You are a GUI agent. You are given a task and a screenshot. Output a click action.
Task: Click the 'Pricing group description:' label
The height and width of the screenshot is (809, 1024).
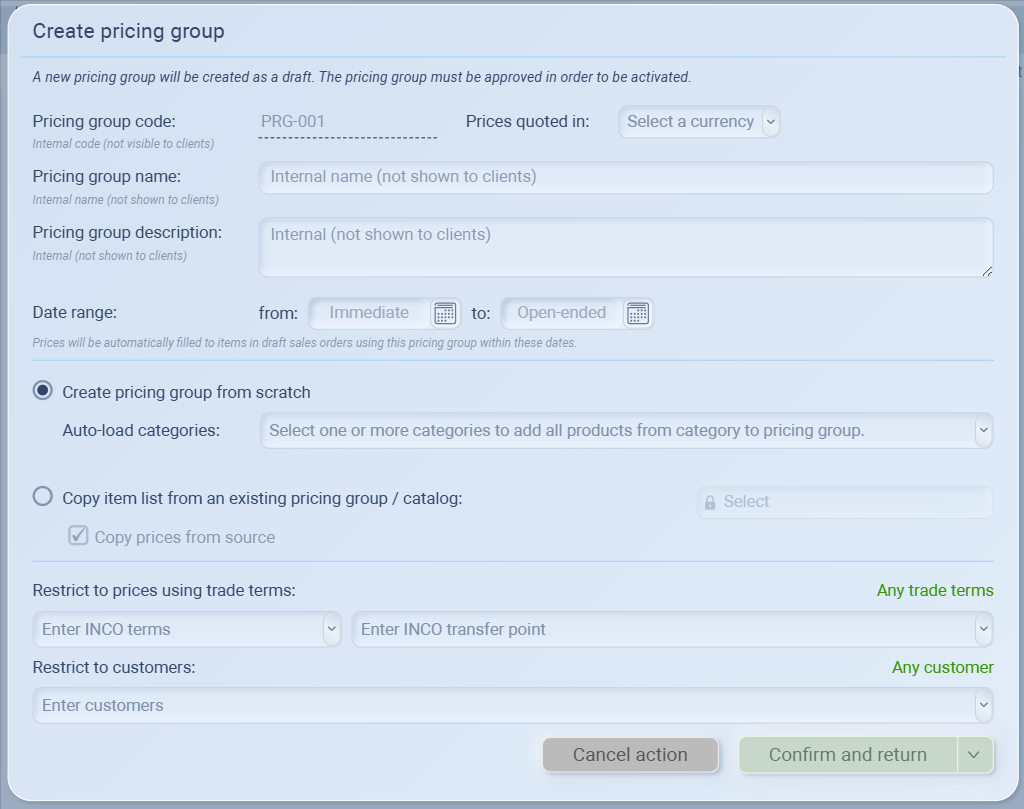coord(127,232)
